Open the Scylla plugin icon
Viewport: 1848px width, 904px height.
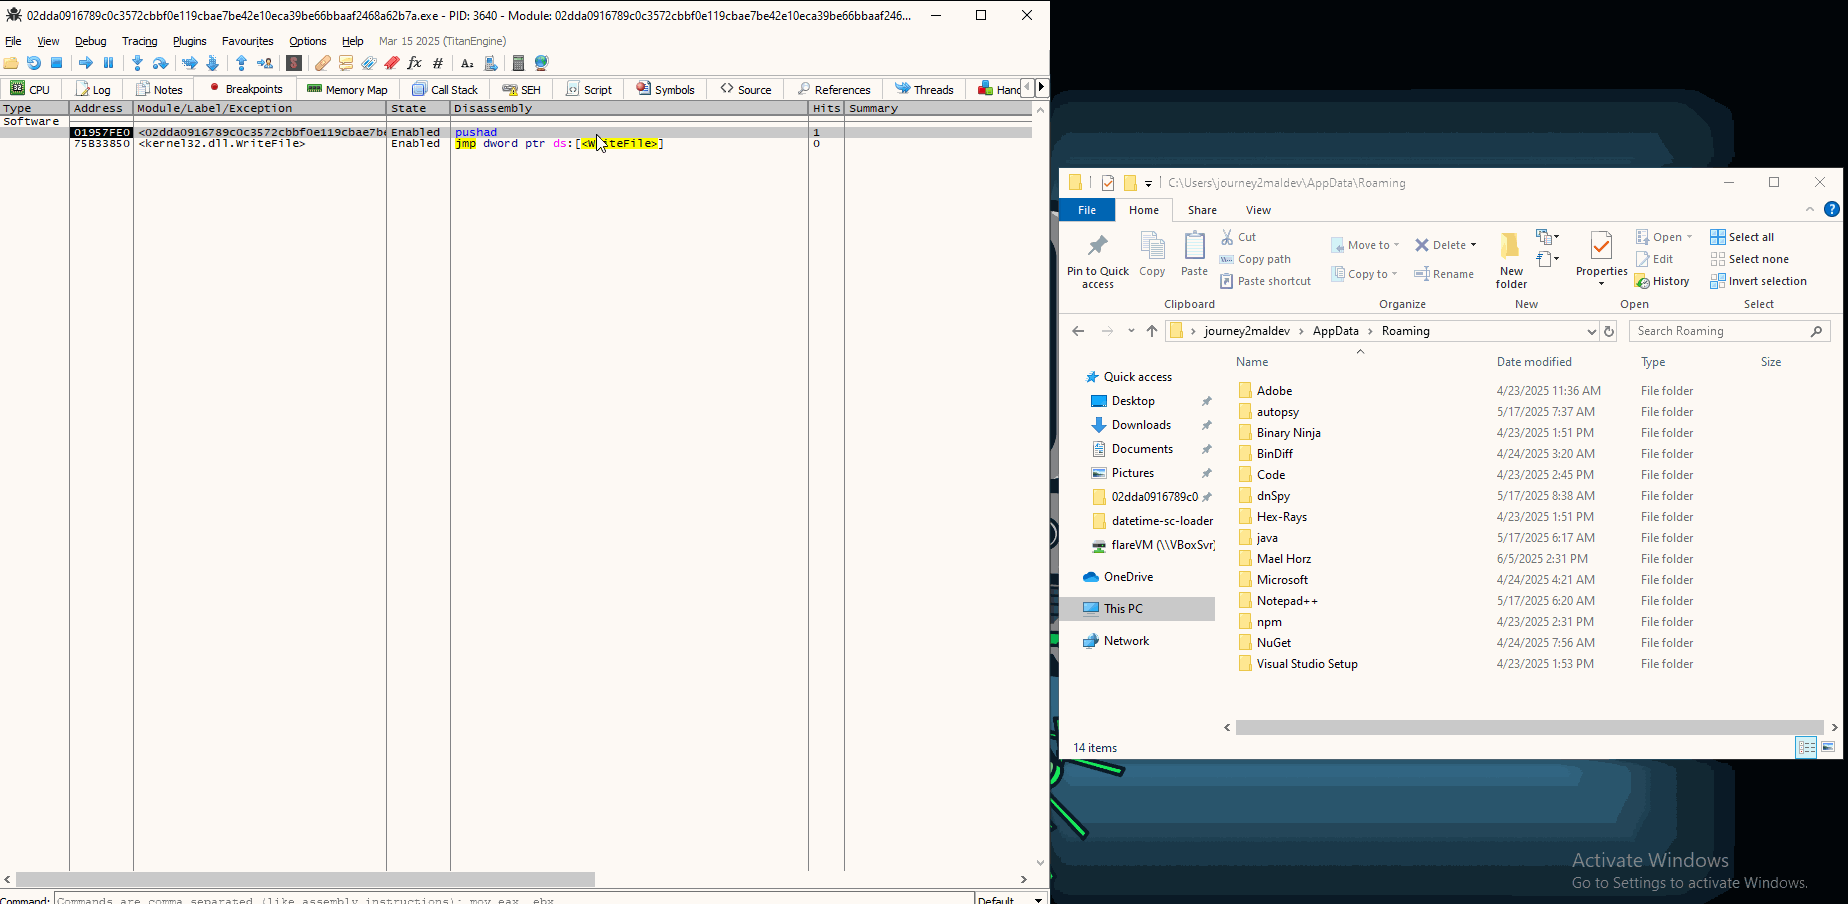pos(294,63)
